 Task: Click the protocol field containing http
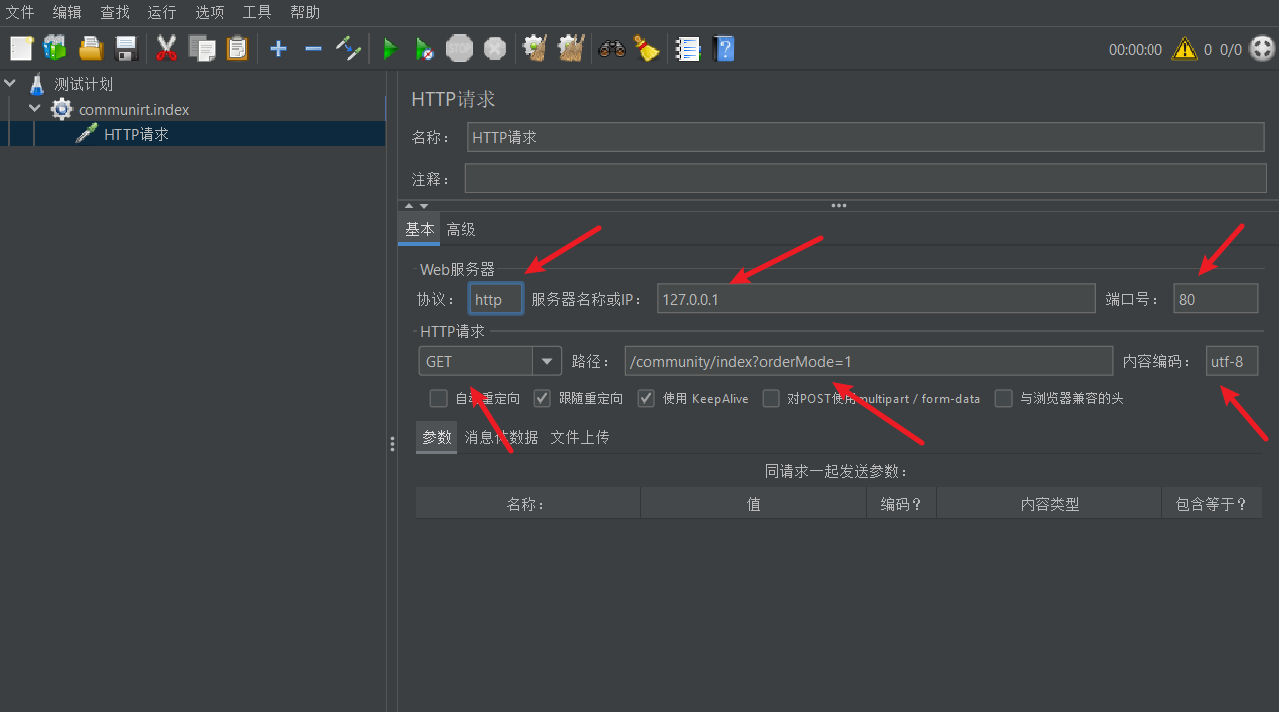pos(496,299)
